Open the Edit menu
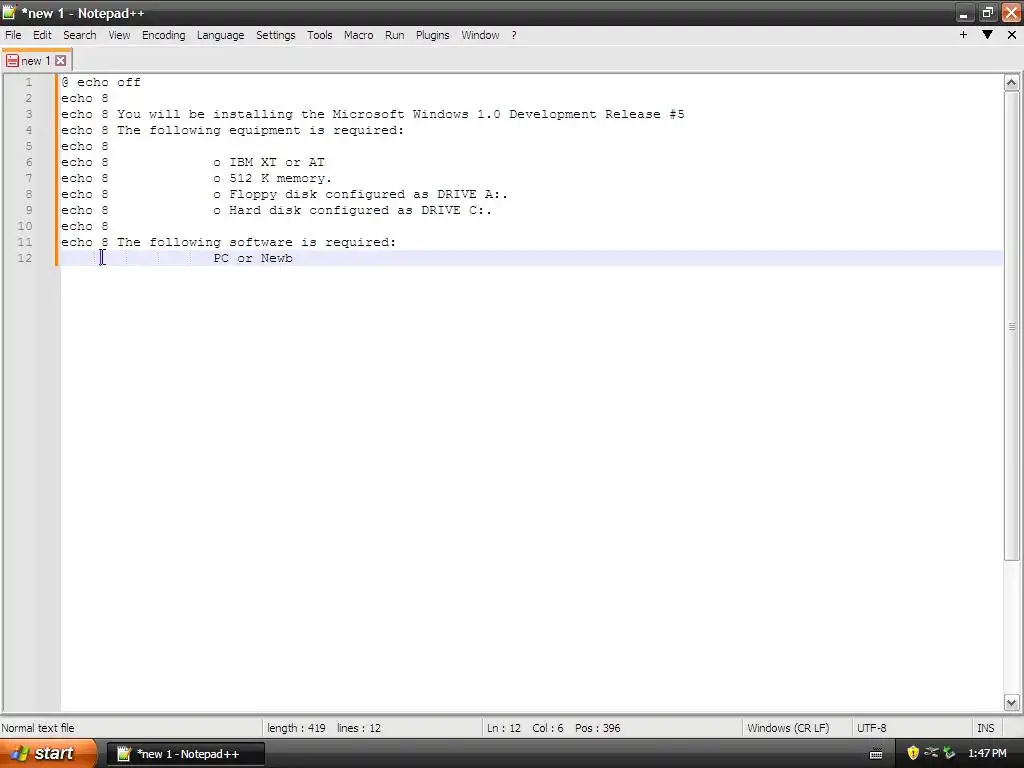The image size is (1024, 768). 42,35
